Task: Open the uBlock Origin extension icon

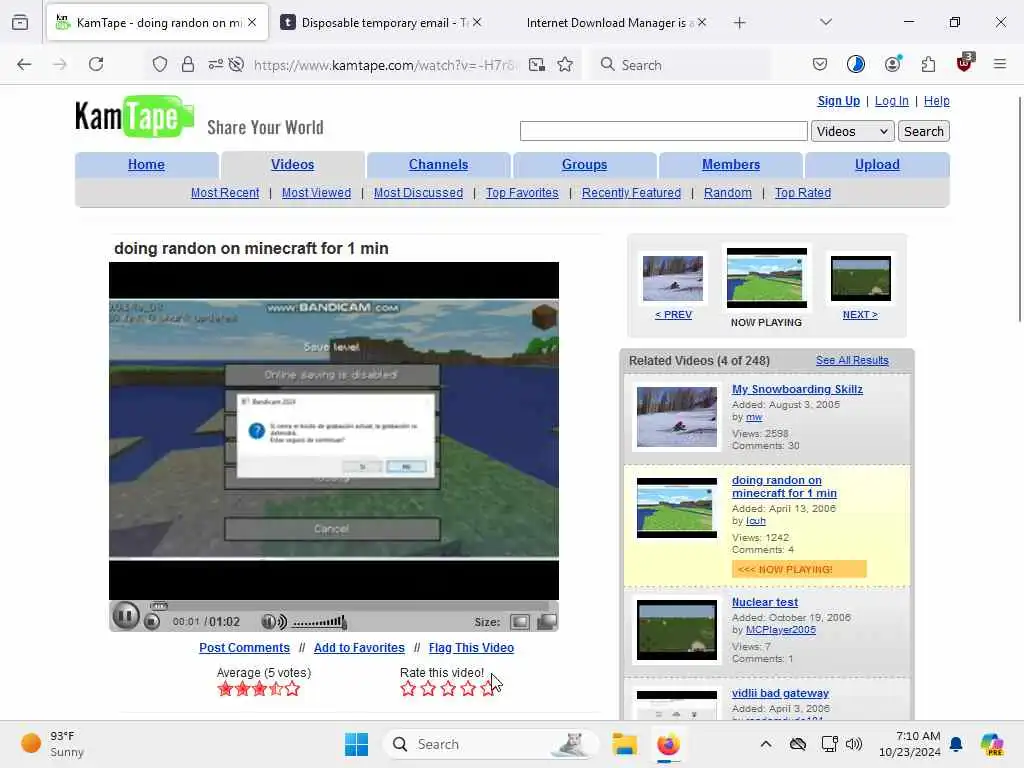Action: (965, 63)
